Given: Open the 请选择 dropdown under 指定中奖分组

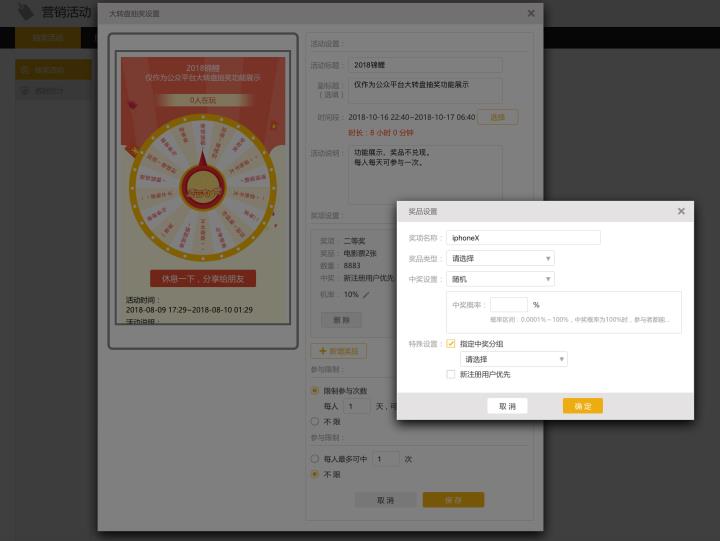Looking at the screenshot, I should coord(514,359).
